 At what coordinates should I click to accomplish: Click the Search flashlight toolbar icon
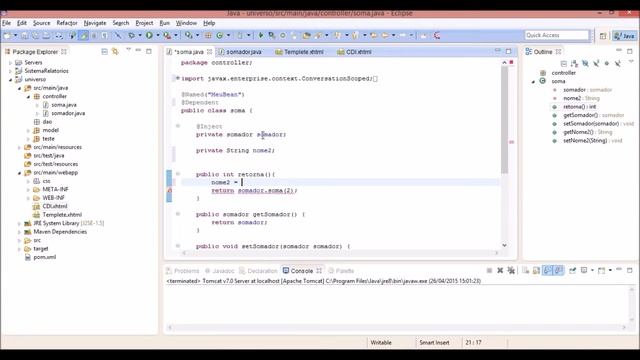[318, 36]
